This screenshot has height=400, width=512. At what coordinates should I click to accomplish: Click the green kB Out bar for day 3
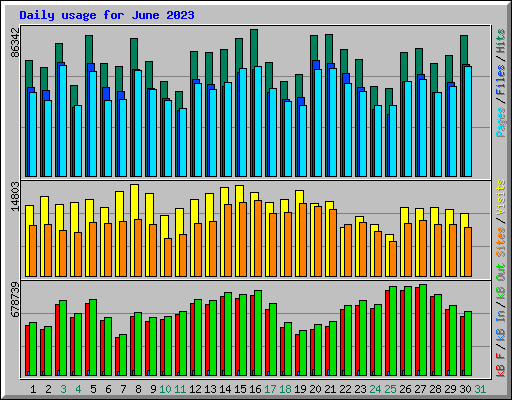pyautogui.click(x=63, y=338)
